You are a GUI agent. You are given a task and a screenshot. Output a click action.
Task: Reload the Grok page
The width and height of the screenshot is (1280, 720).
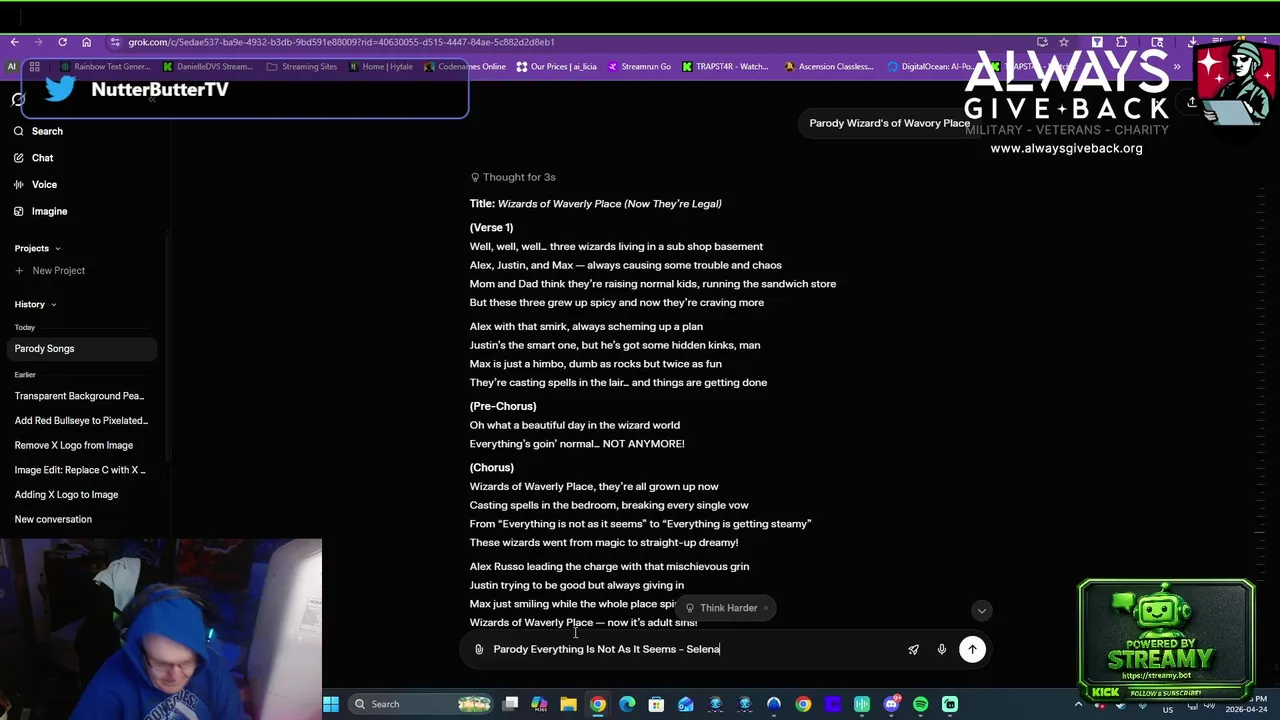(x=62, y=42)
